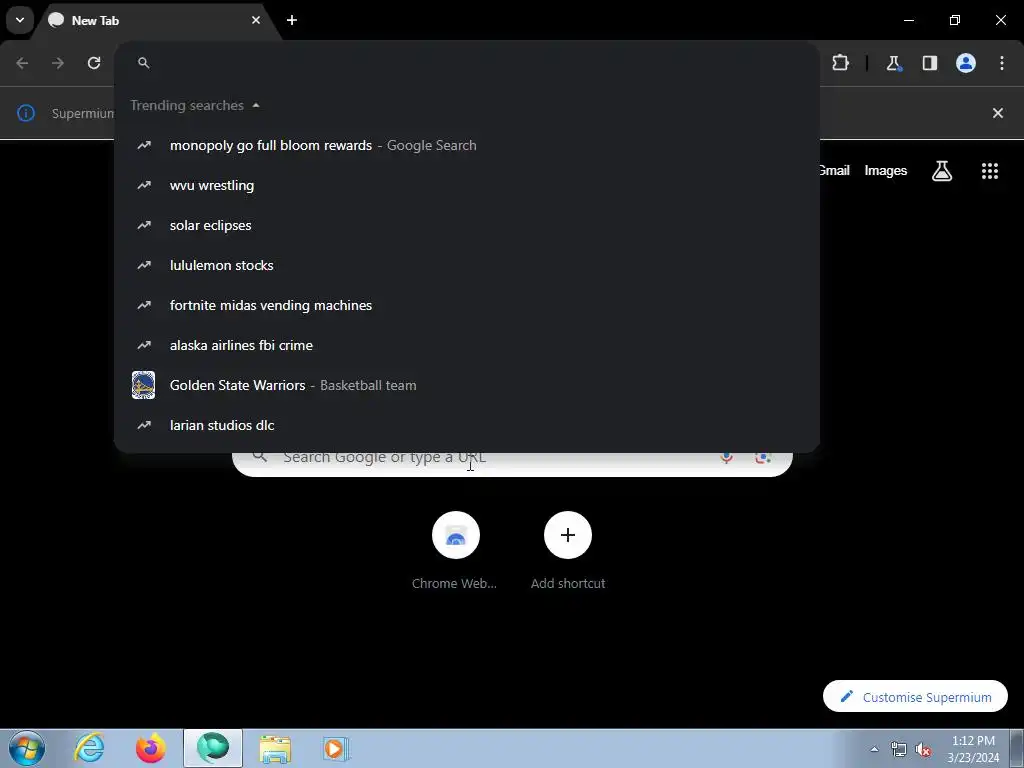Viewport: 1024px width, 768px height.
Task: Click the Supermium infobar info icon
Action: 25,113
